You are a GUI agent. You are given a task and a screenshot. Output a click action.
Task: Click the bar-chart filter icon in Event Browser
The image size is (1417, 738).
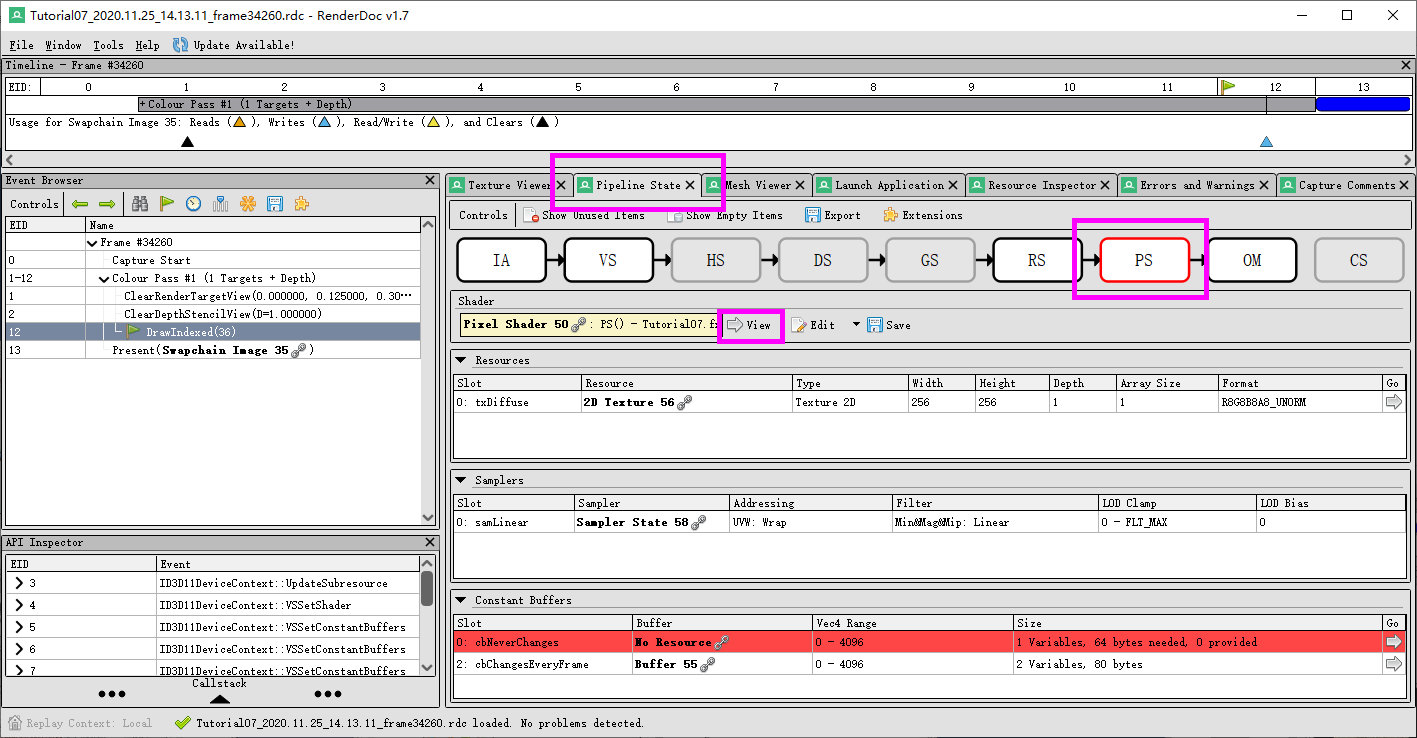click(x=220, y=204)
